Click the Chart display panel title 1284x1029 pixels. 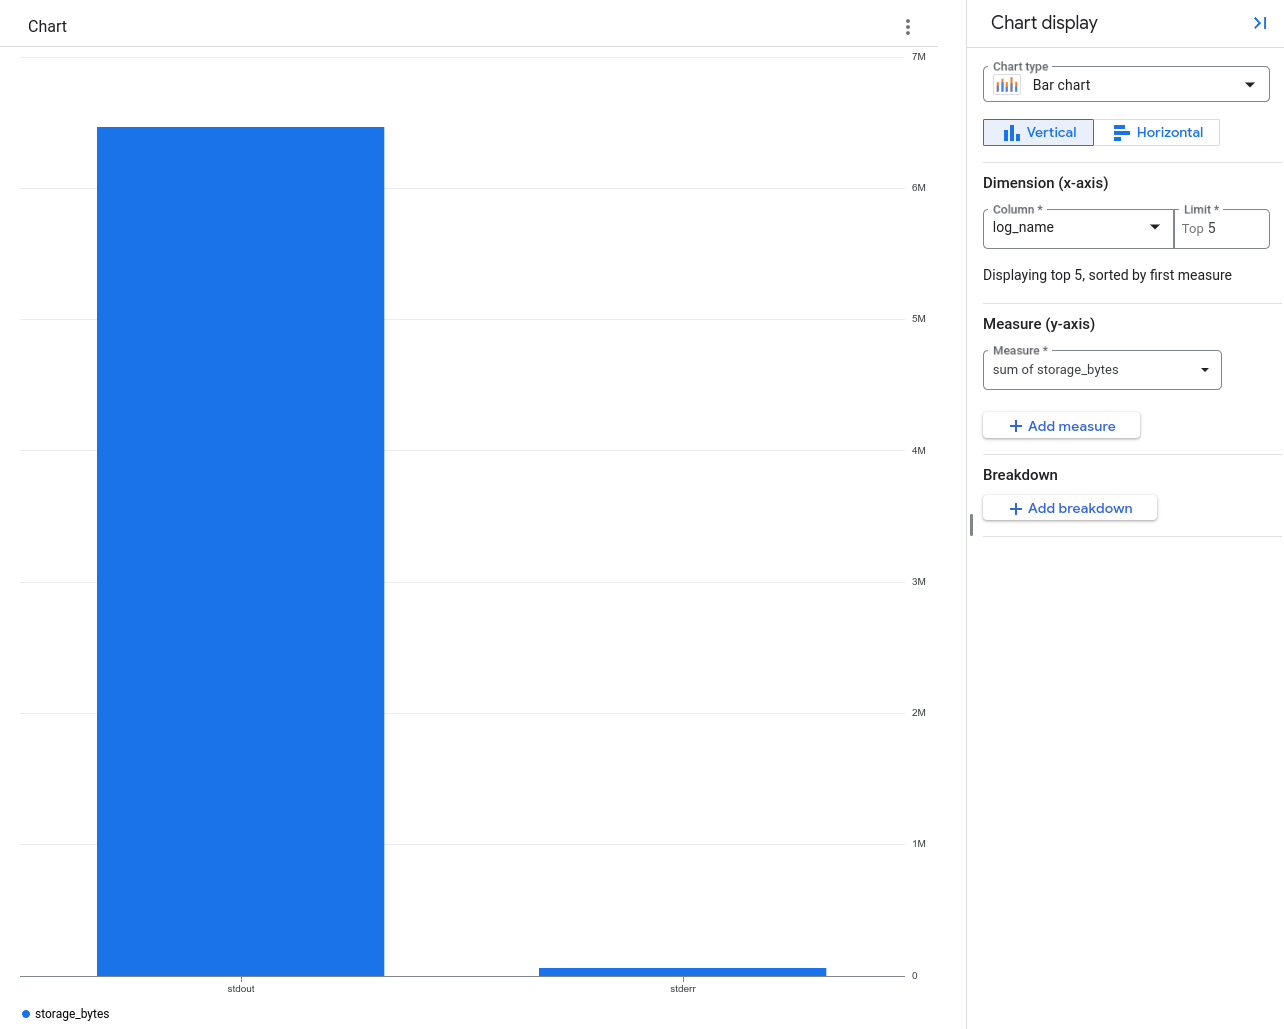[1043, 22]
